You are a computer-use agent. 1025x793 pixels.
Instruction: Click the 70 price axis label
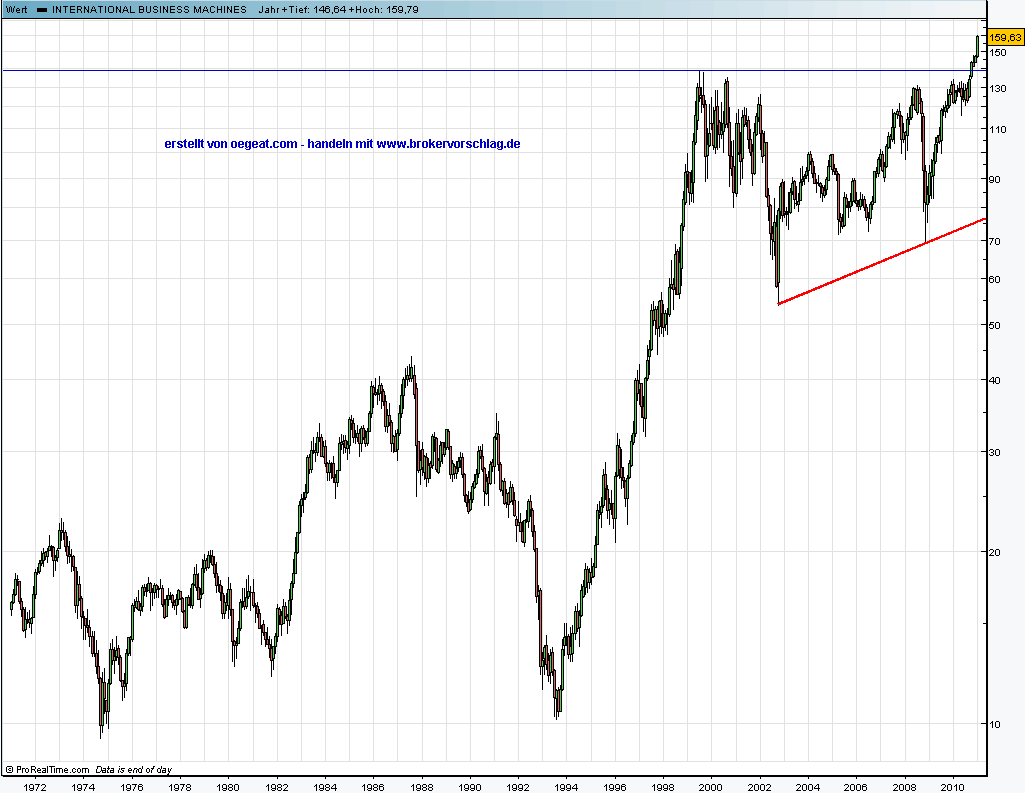coord(995,241)
